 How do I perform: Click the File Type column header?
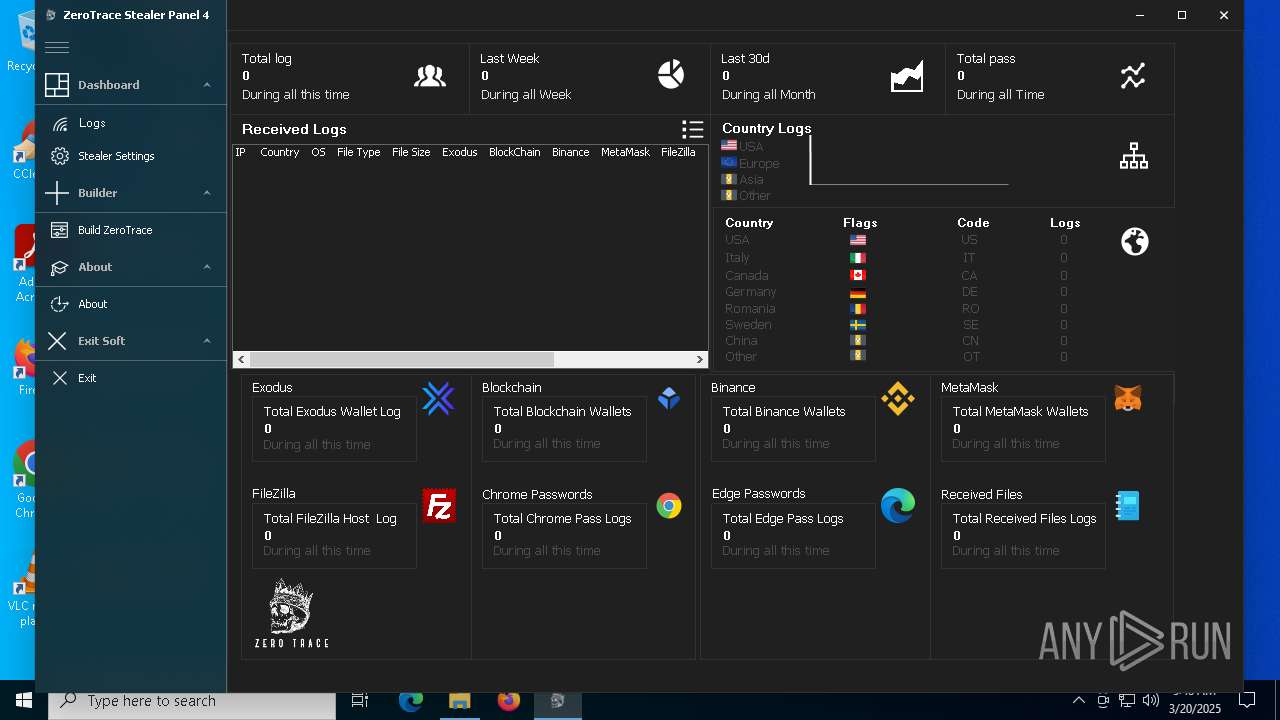pyautogui.click(x=358, y=153)
